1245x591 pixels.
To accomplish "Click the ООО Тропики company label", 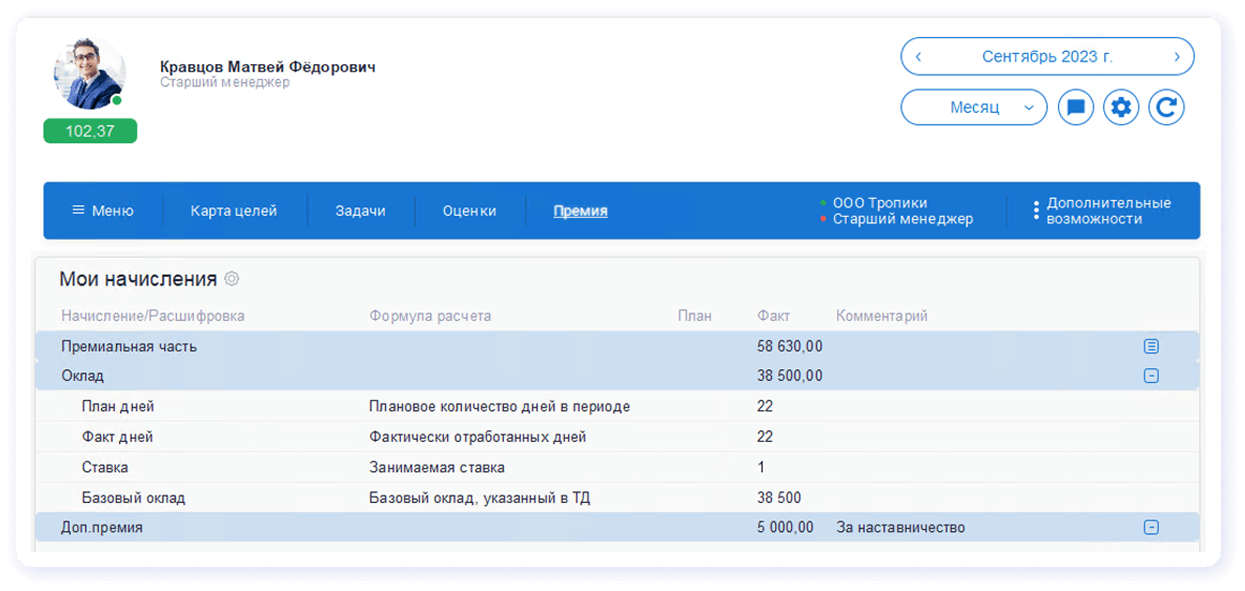I will pos(879,201).
